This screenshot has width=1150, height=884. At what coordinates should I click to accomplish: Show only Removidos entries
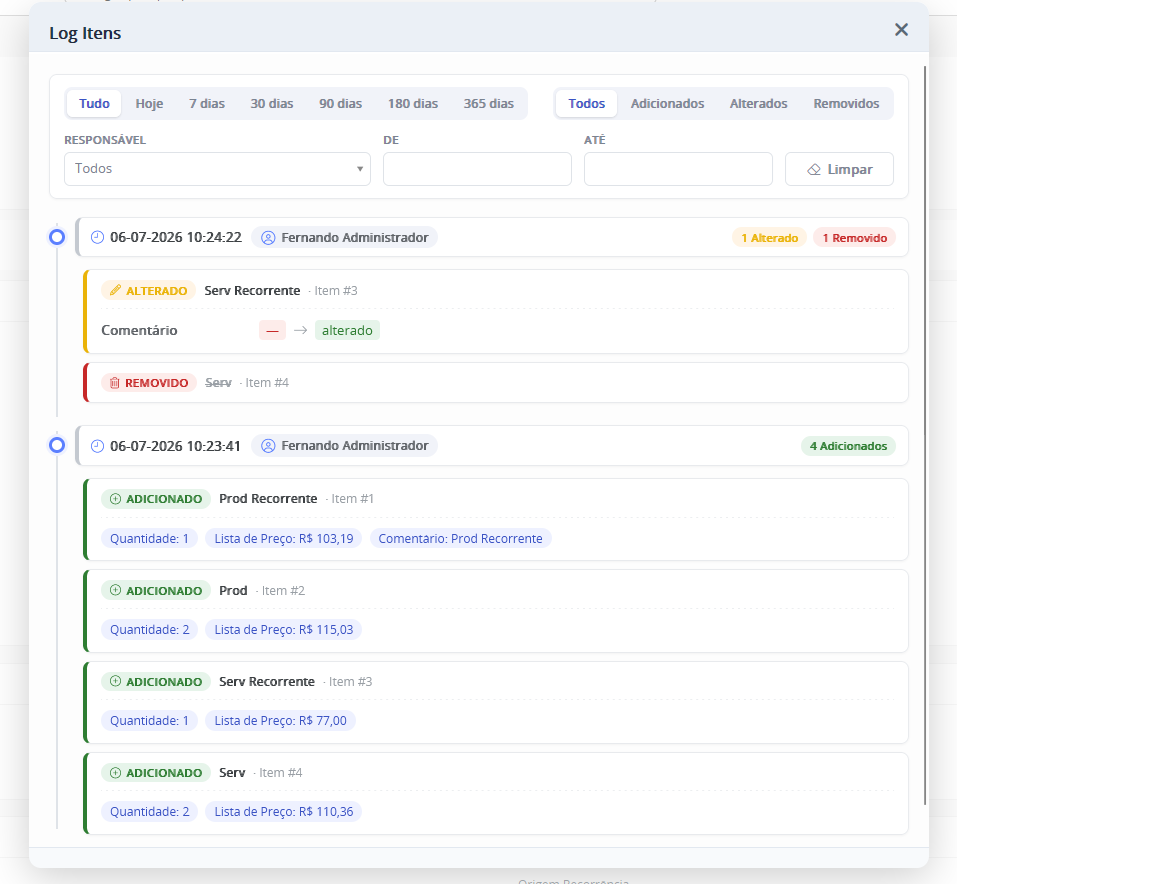(x=846, y=103)
